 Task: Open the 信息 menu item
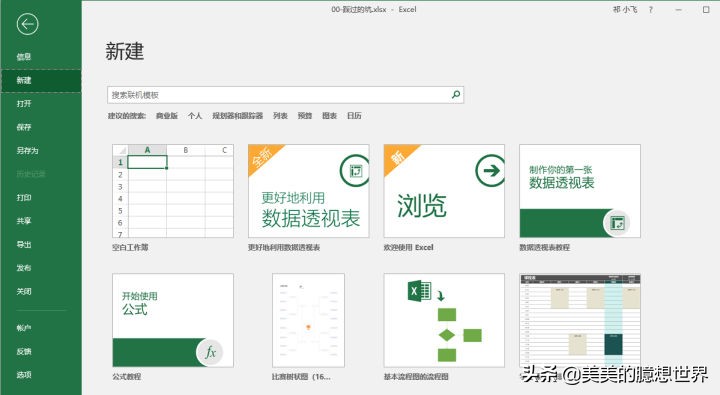coord(24,57)
